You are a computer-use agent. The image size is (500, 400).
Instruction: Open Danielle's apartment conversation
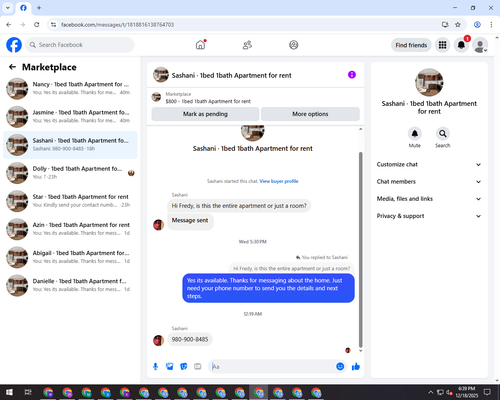pyautogui.click(x=70, y=285)
